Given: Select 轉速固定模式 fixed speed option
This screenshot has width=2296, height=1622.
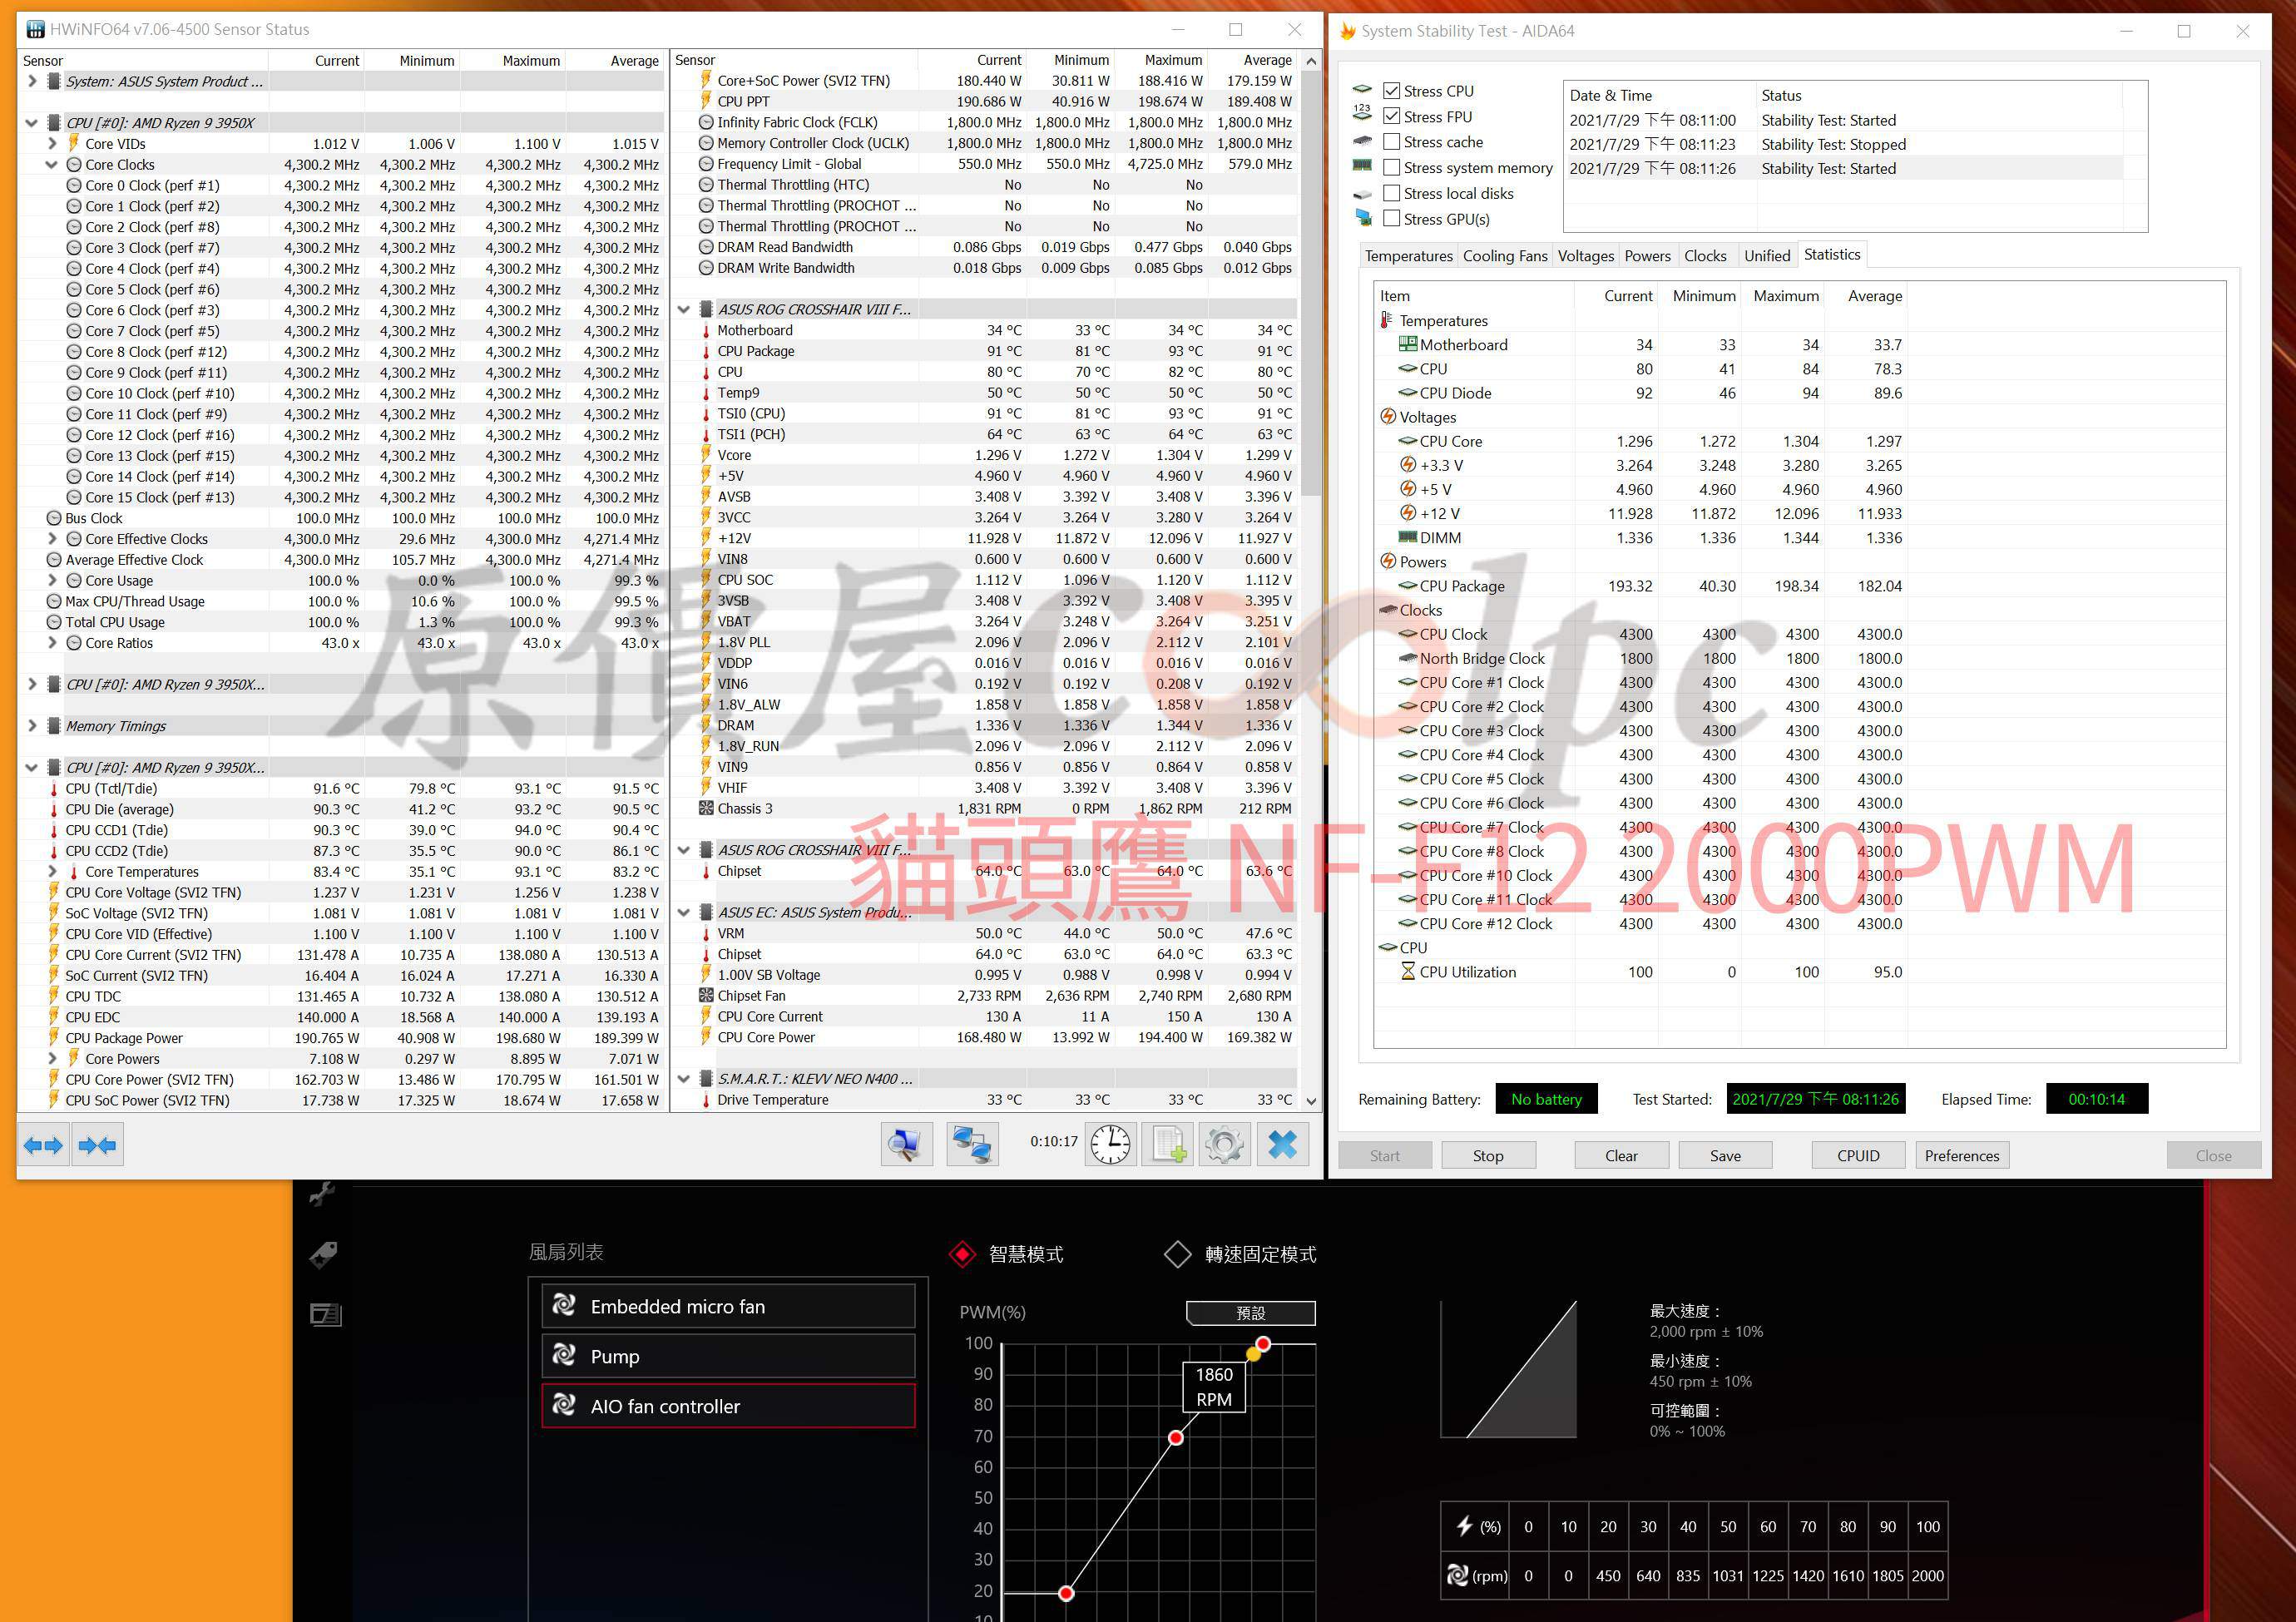Looking at the screenshot, I should click(1241, 1254).
